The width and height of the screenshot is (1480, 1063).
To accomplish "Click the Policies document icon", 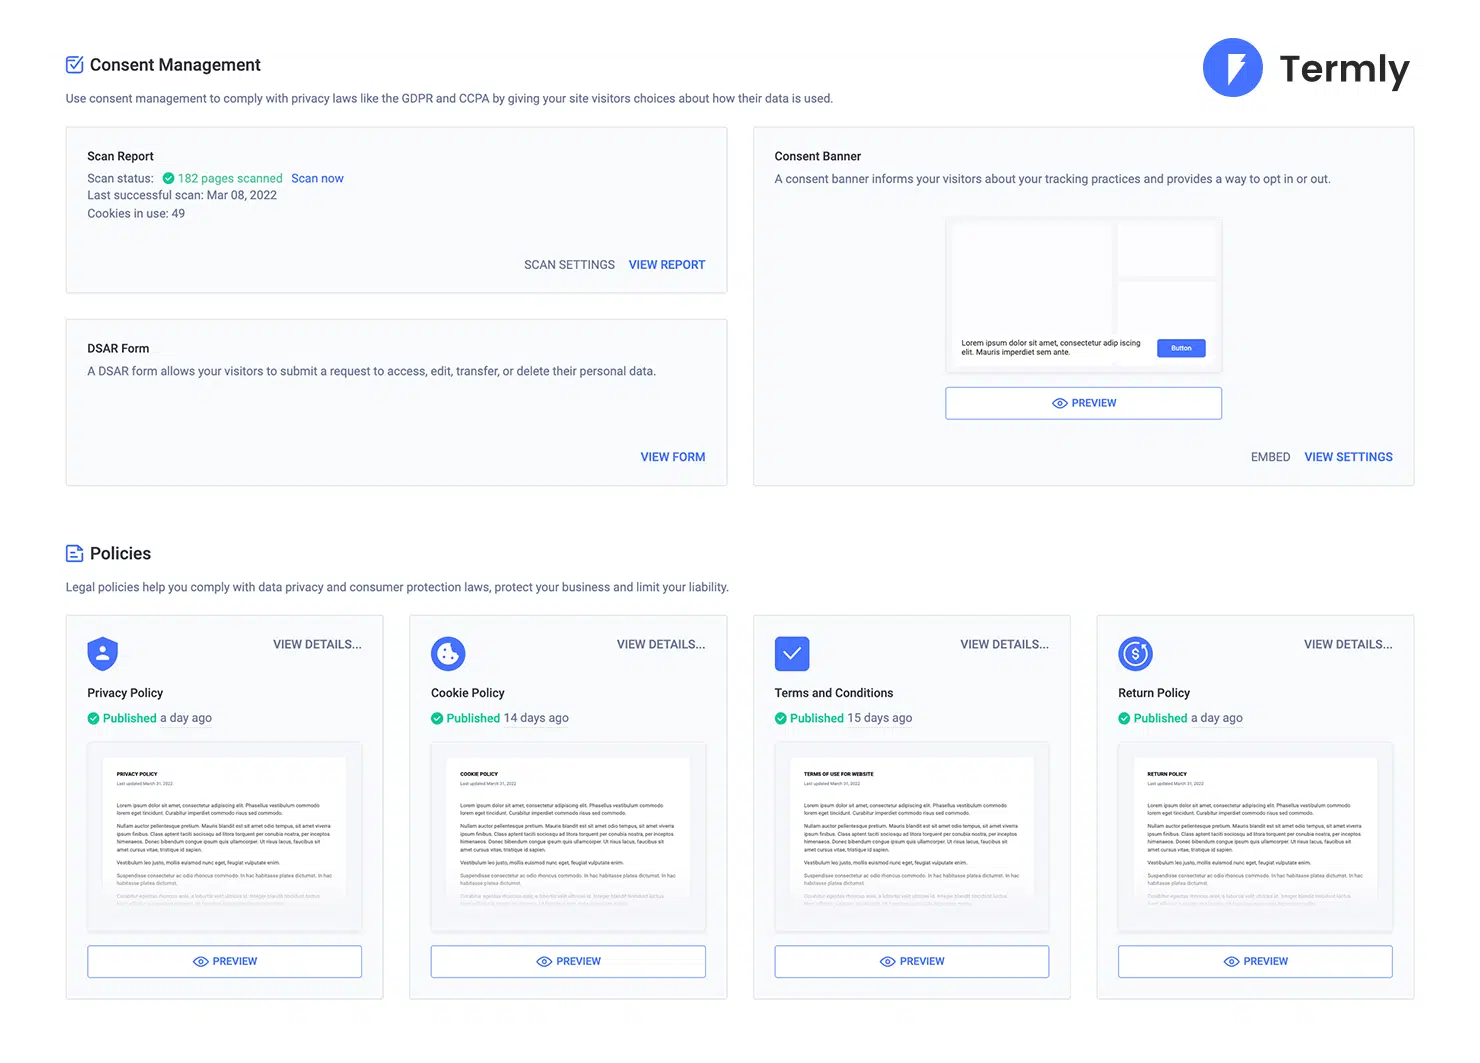I will (x=75, y=554).
